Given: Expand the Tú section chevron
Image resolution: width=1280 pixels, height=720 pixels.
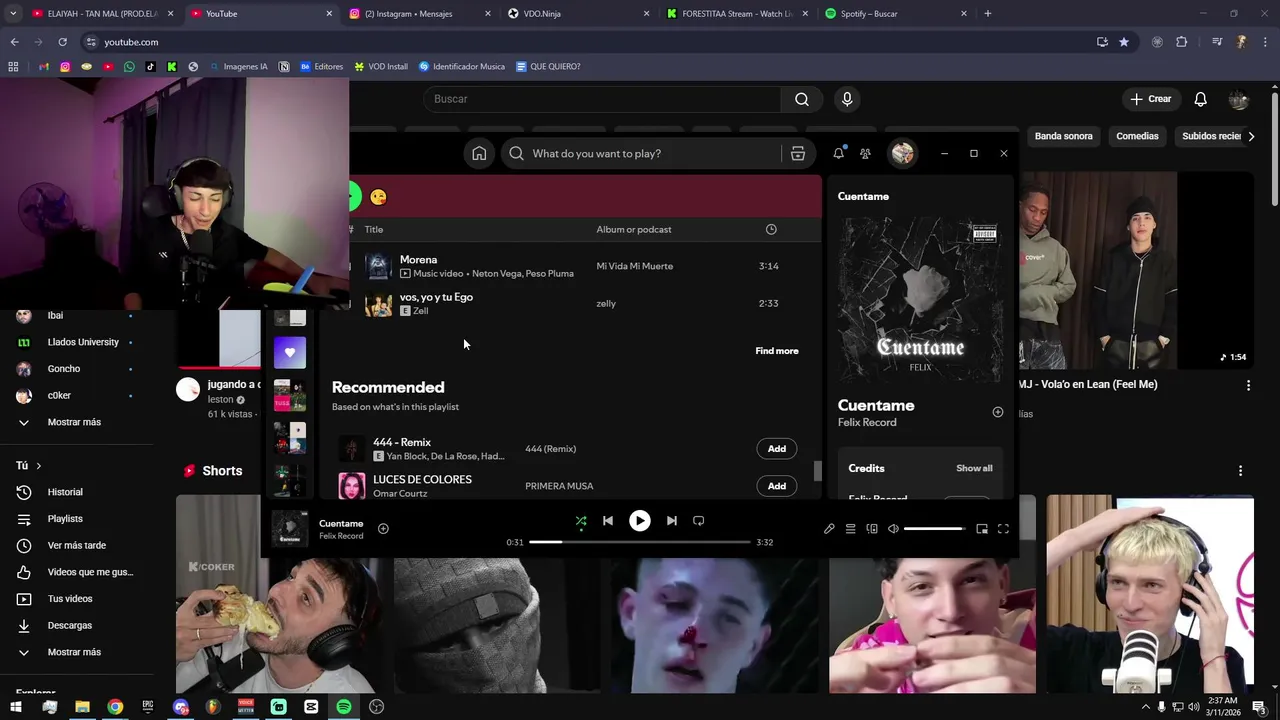Looking at the screenshot, I should (x=38, y=466).
